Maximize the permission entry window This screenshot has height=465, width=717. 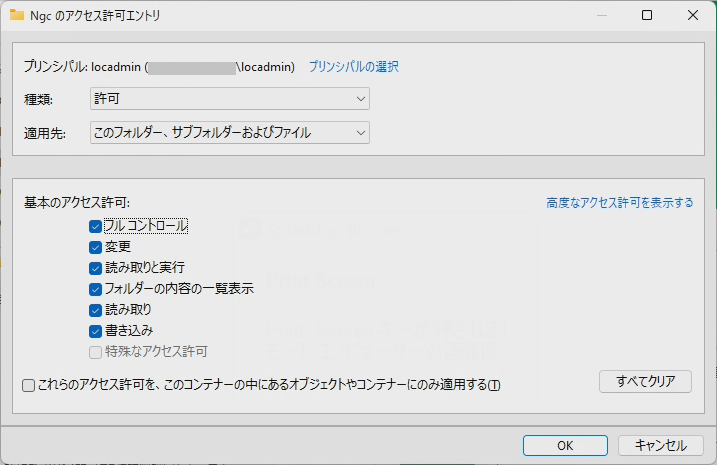click(x=647, y=15)
